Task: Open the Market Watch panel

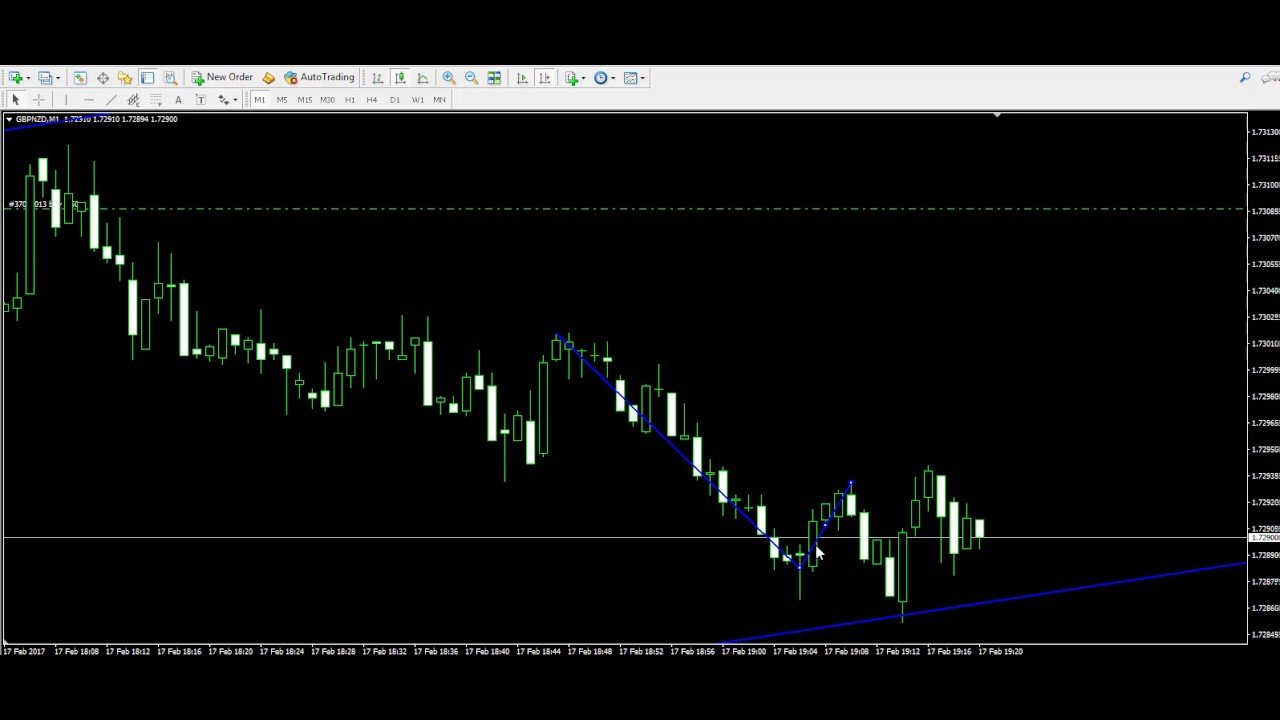Action: 80,78
